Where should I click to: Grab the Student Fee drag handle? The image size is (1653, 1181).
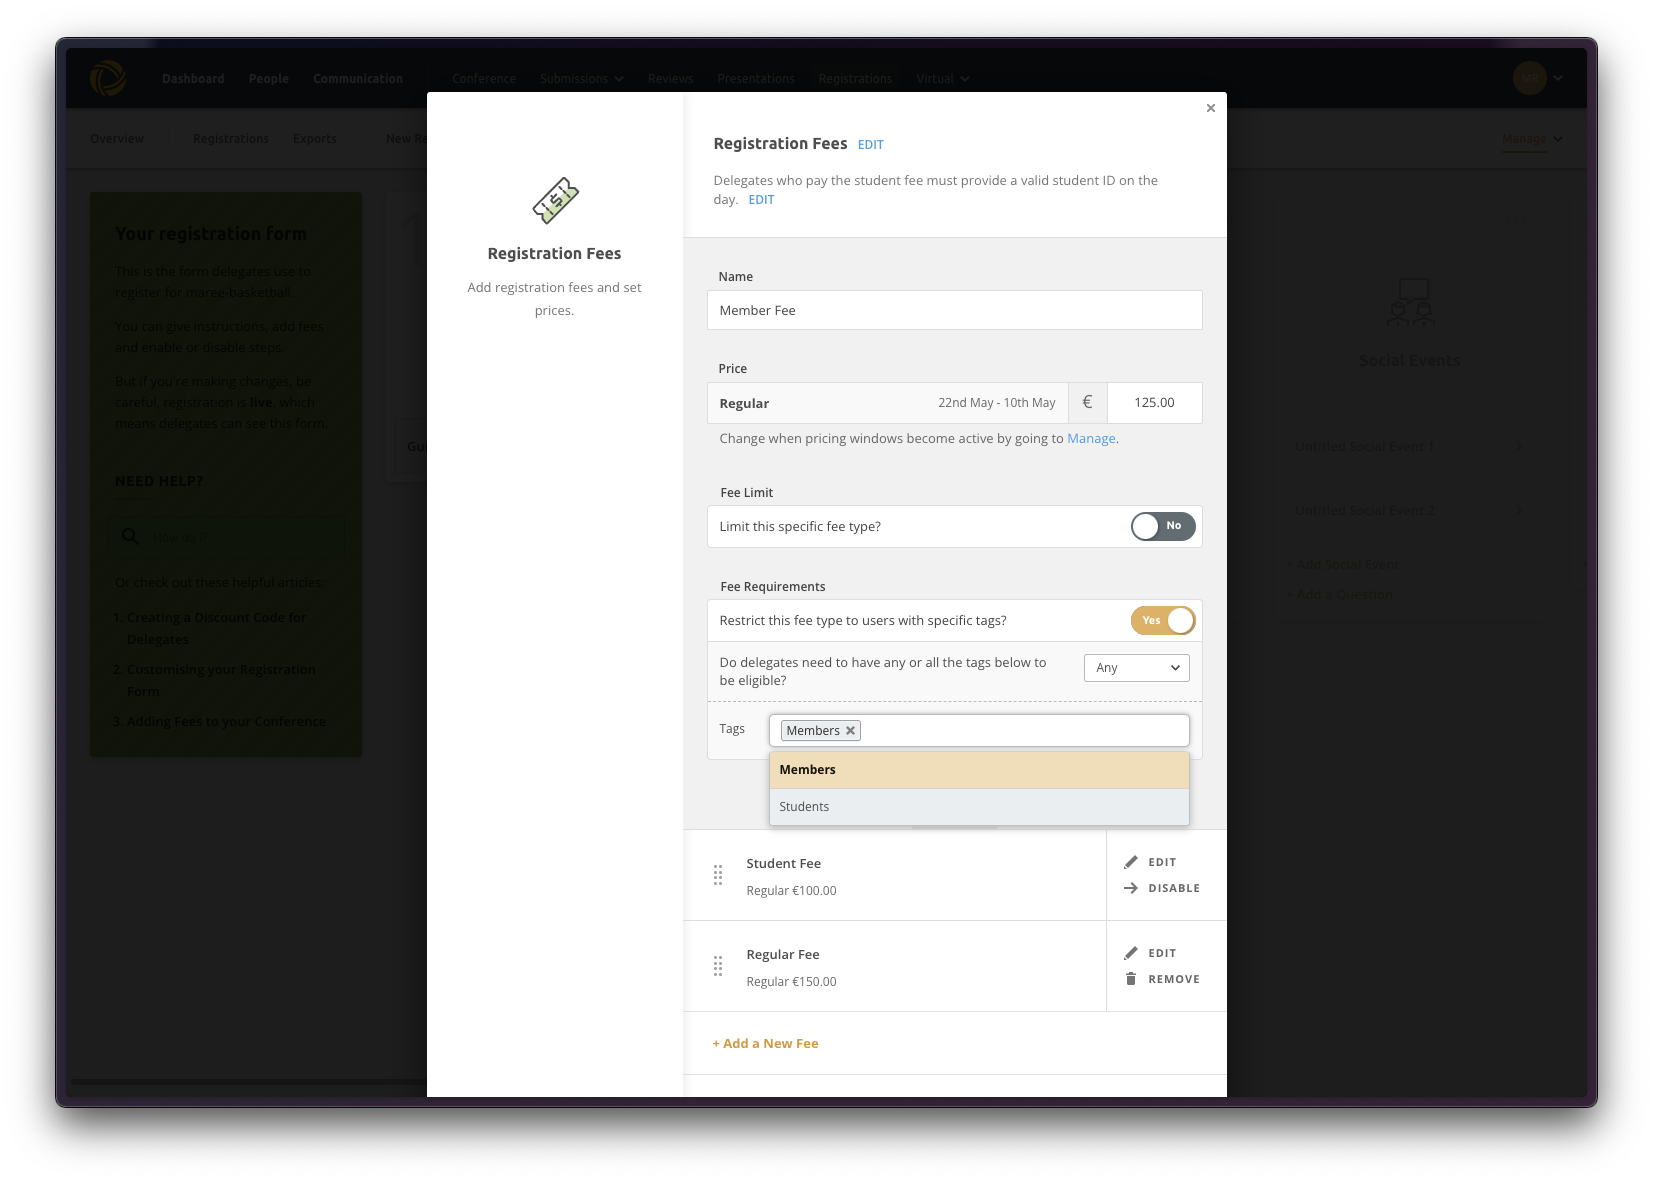(x=718, y=875)
